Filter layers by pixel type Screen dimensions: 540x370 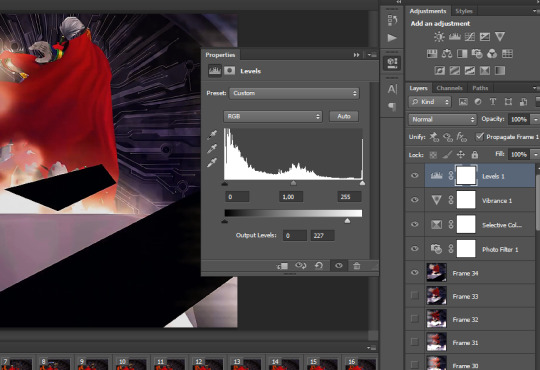pos(463,102)
